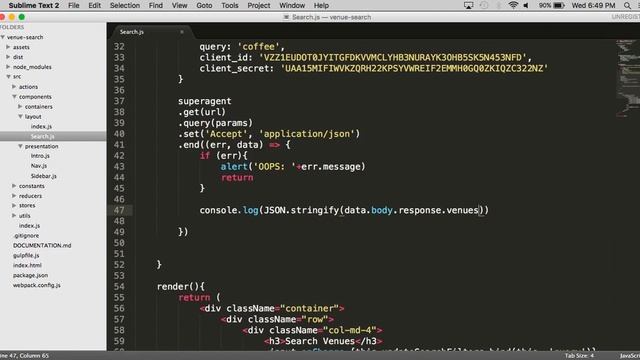Open package.json in the sidebar
The image size is (640, 360).
(30, 275)
